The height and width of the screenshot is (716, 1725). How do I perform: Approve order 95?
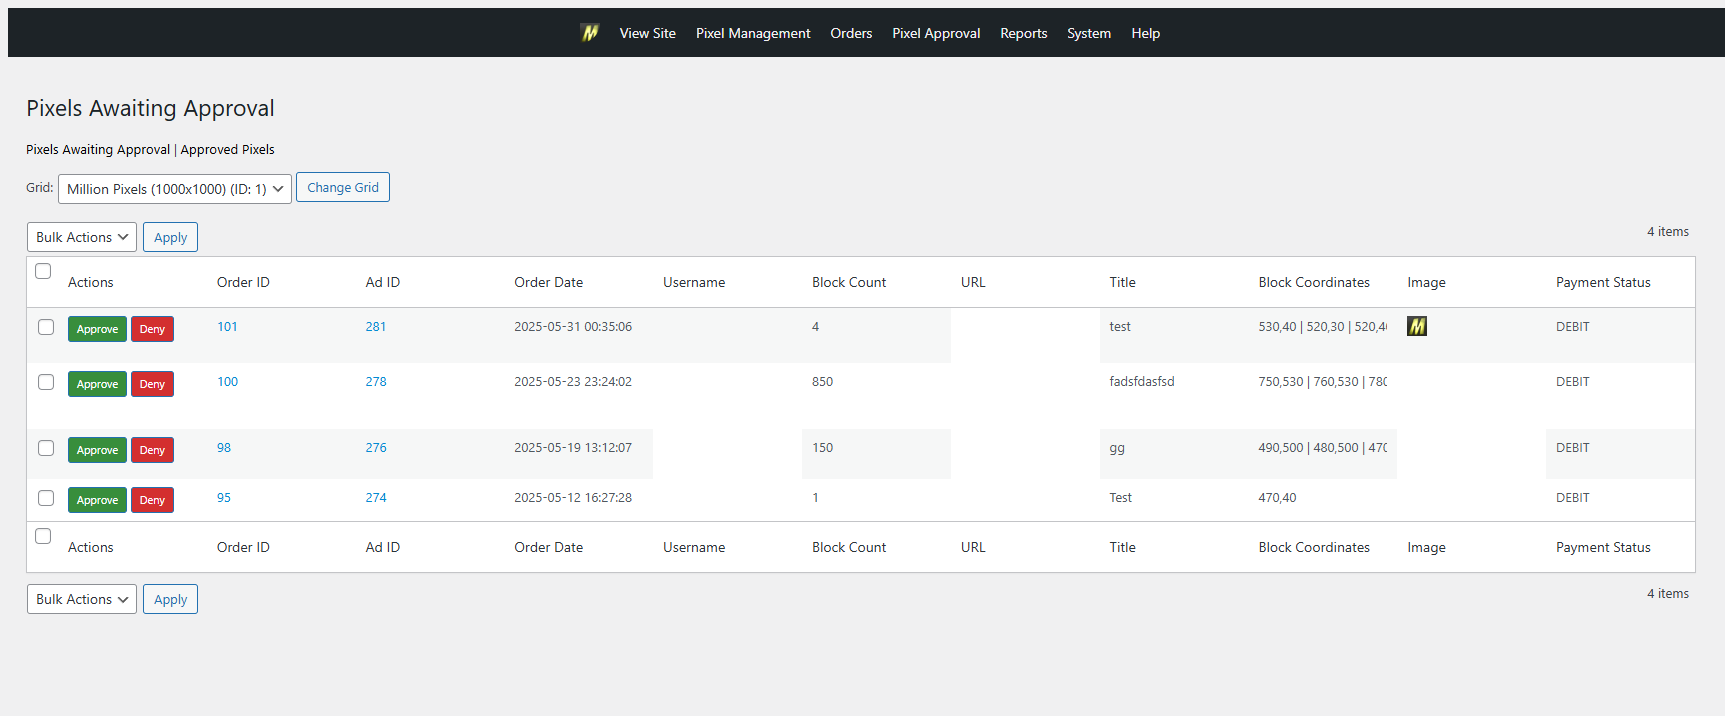(x=97, y=500)
